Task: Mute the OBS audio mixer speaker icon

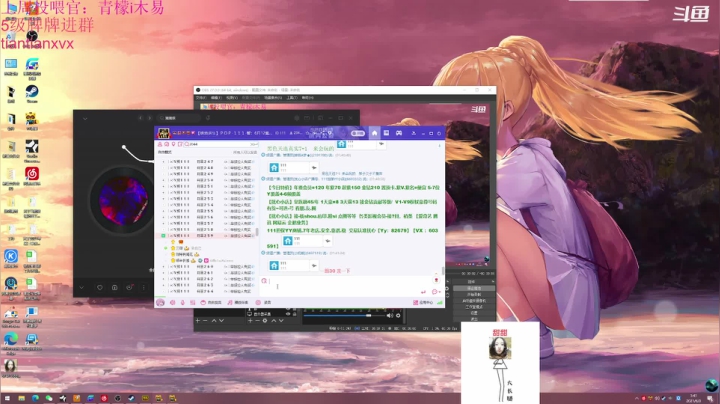Action: tap(389, 315)
